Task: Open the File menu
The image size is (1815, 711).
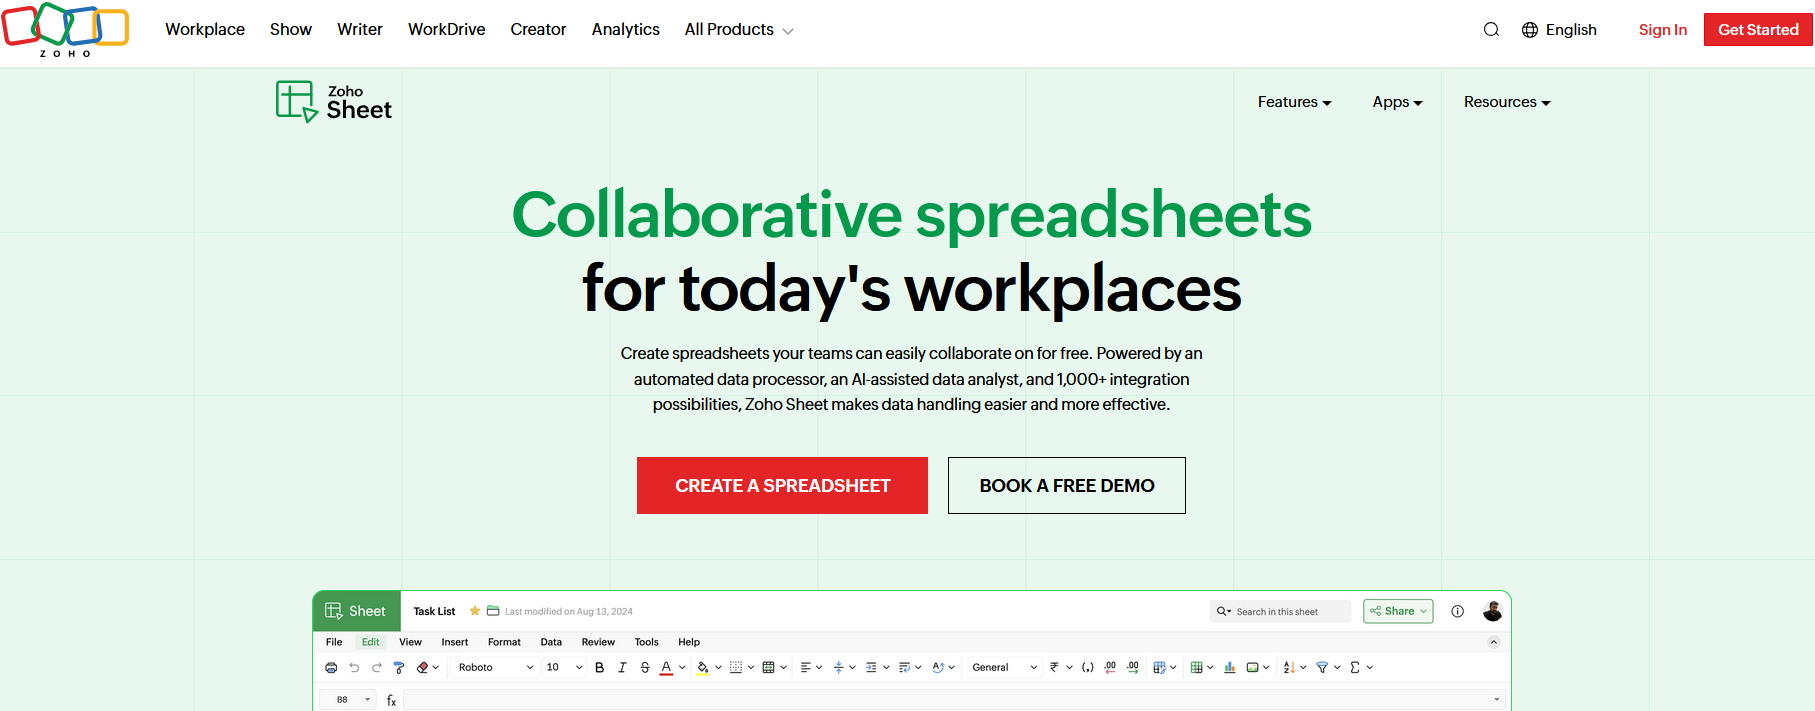Action: [334, 642]
